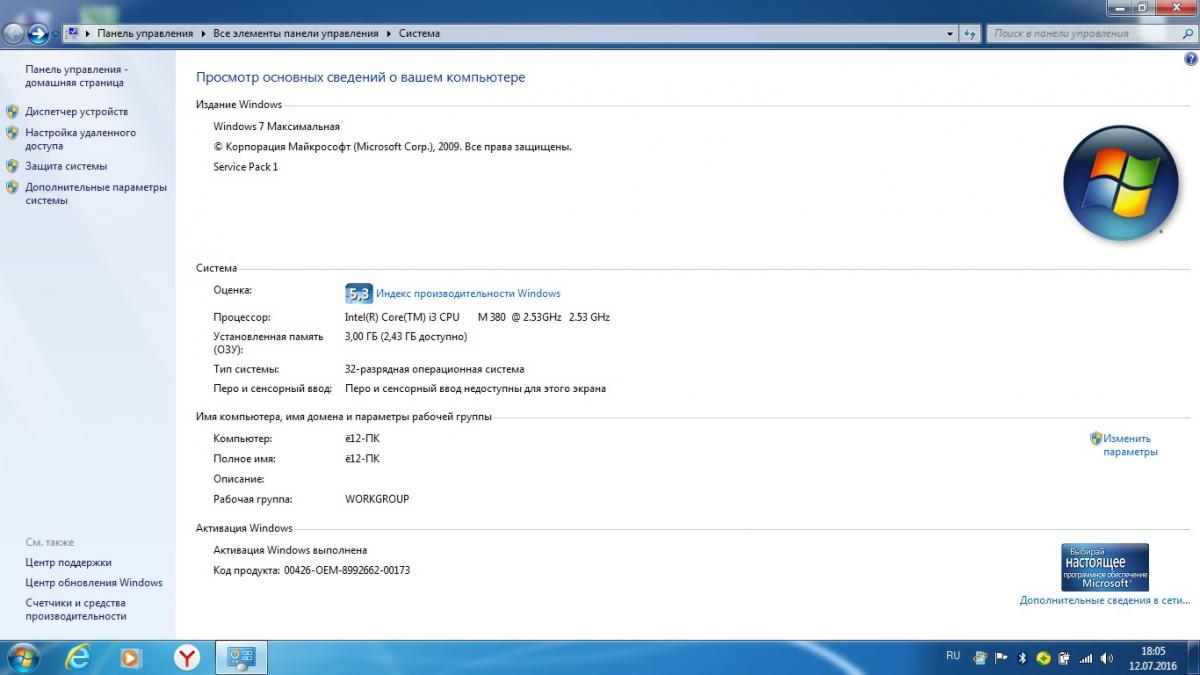Viewport: 1200px width, 675px height.
Task: Open 'Центр обновления Windows' link
Action: (x=94, y=583)
